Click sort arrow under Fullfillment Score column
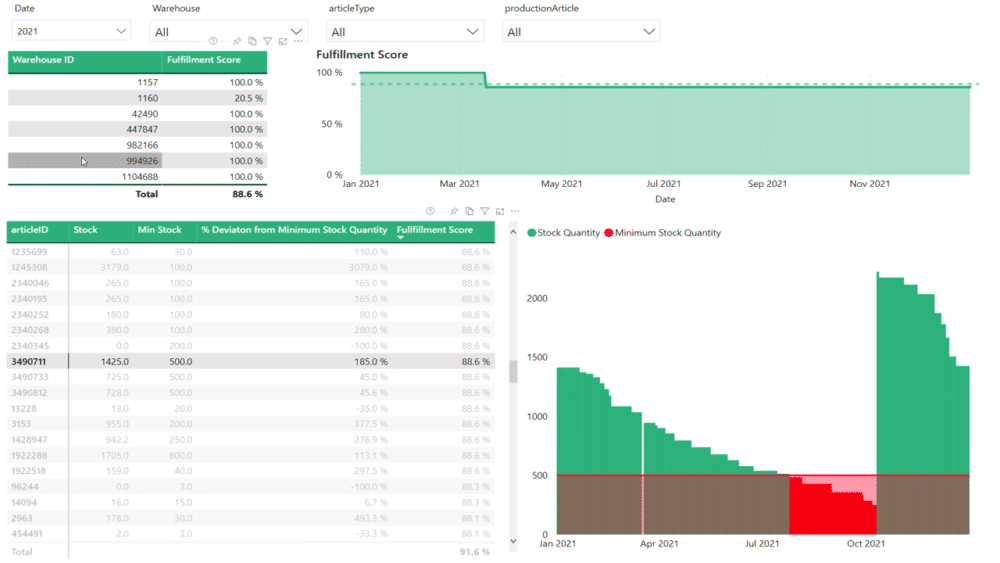Viewport: 1000px width, 563px height. point(401,238)
